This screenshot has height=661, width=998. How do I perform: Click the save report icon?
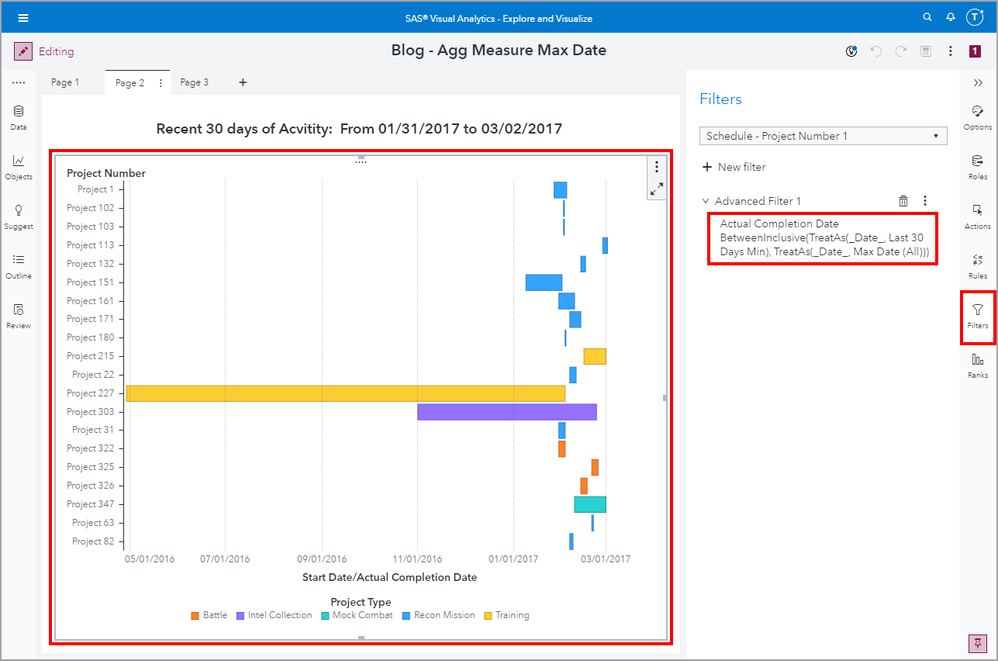coord(925,51)
